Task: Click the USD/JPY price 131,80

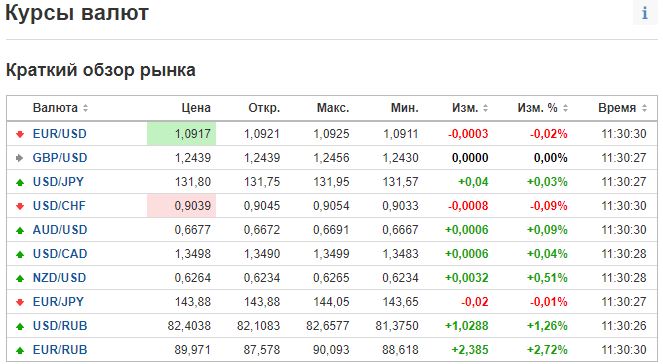Action: 192,182
